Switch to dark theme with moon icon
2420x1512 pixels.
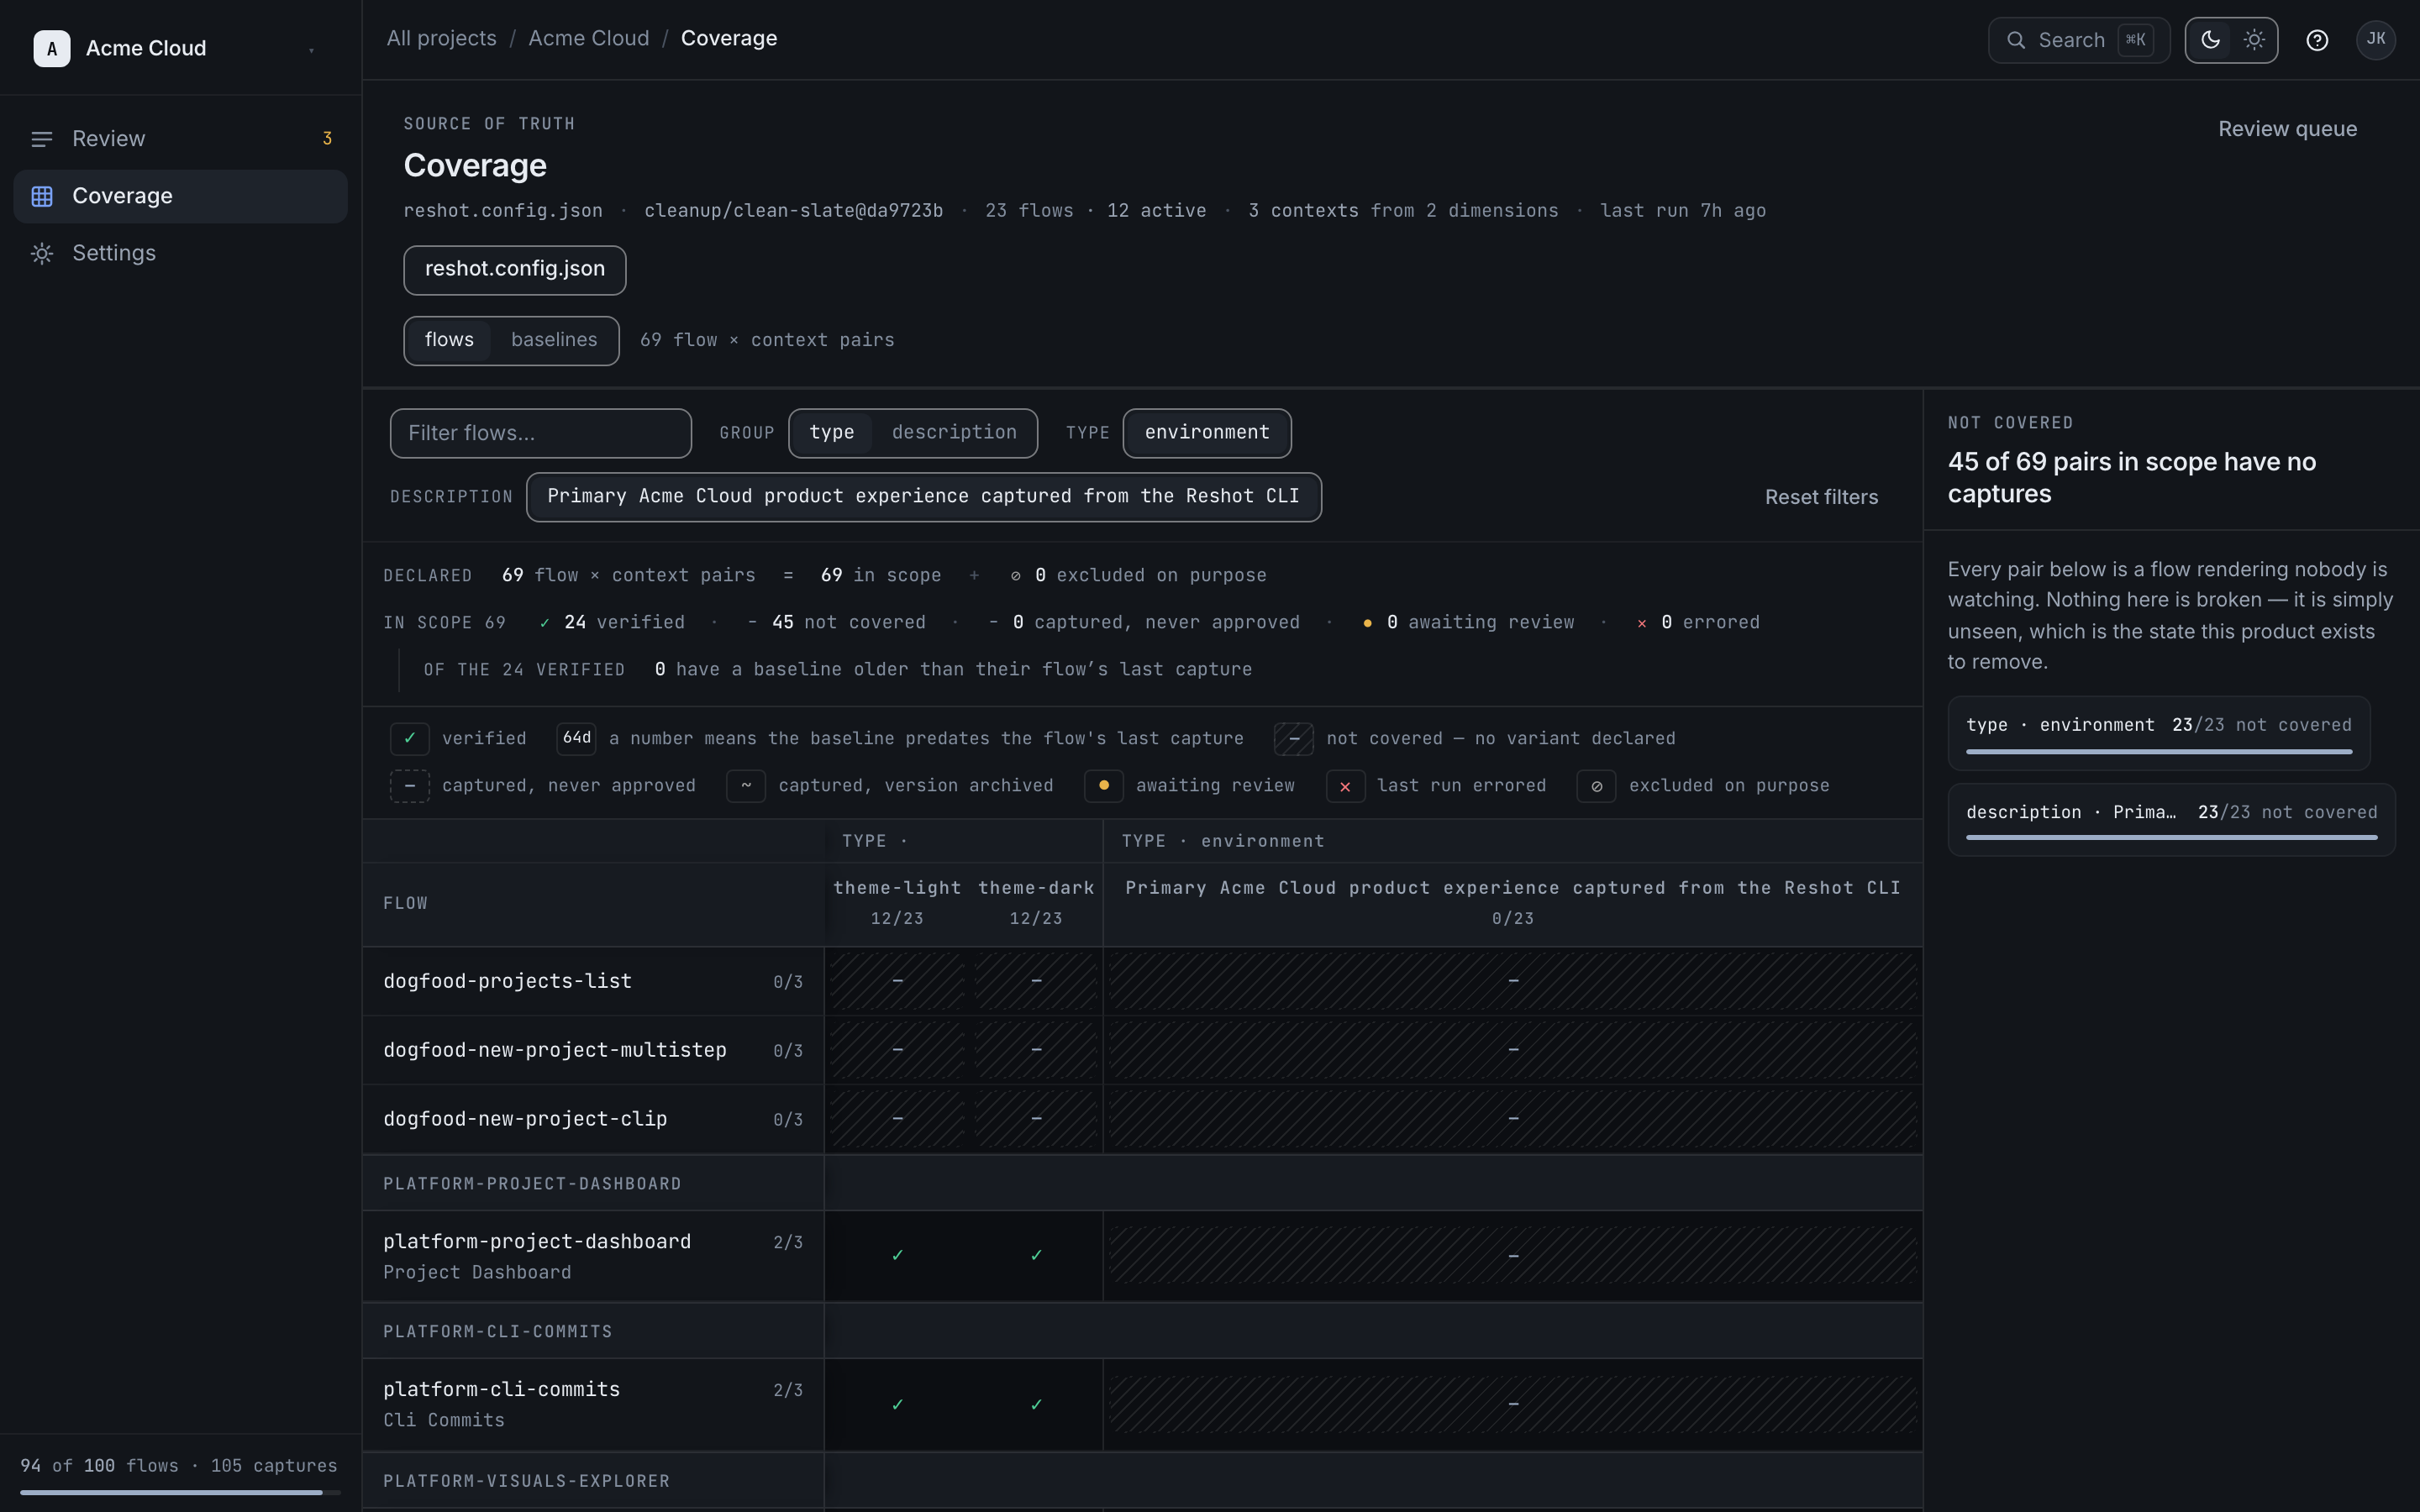2210,40
